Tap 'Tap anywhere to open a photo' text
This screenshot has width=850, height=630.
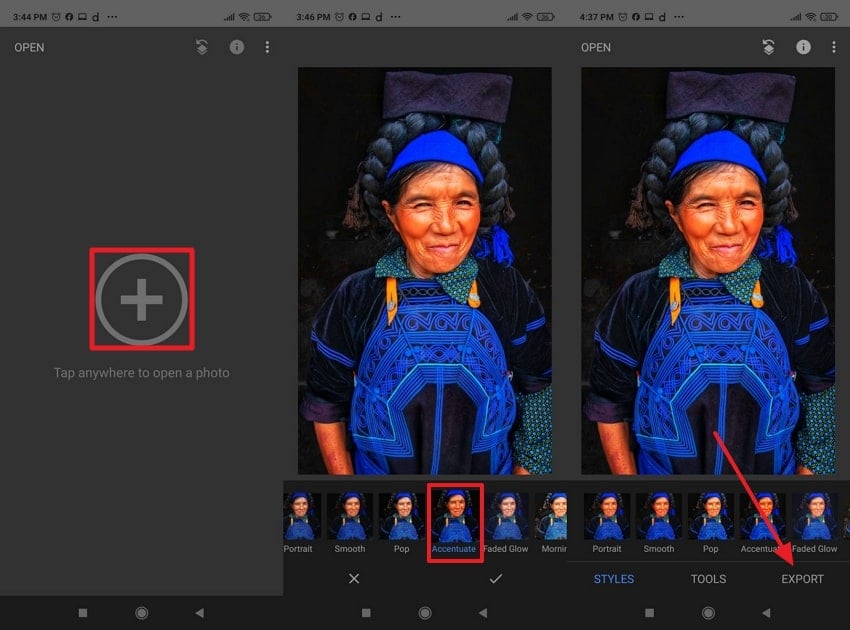(x=141, y=373)
